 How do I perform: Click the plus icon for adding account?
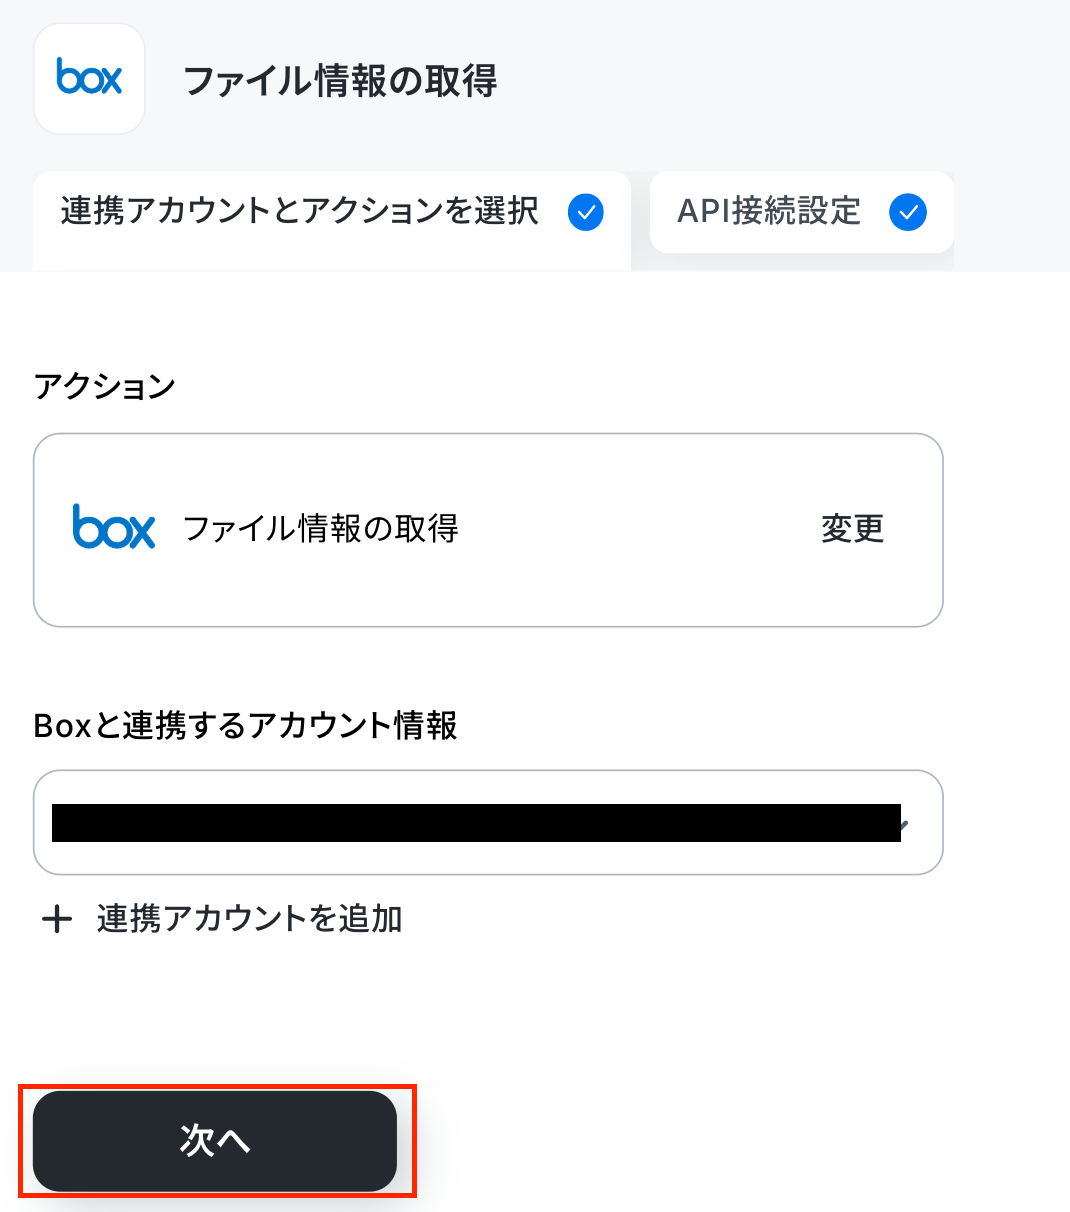point(57,919)
